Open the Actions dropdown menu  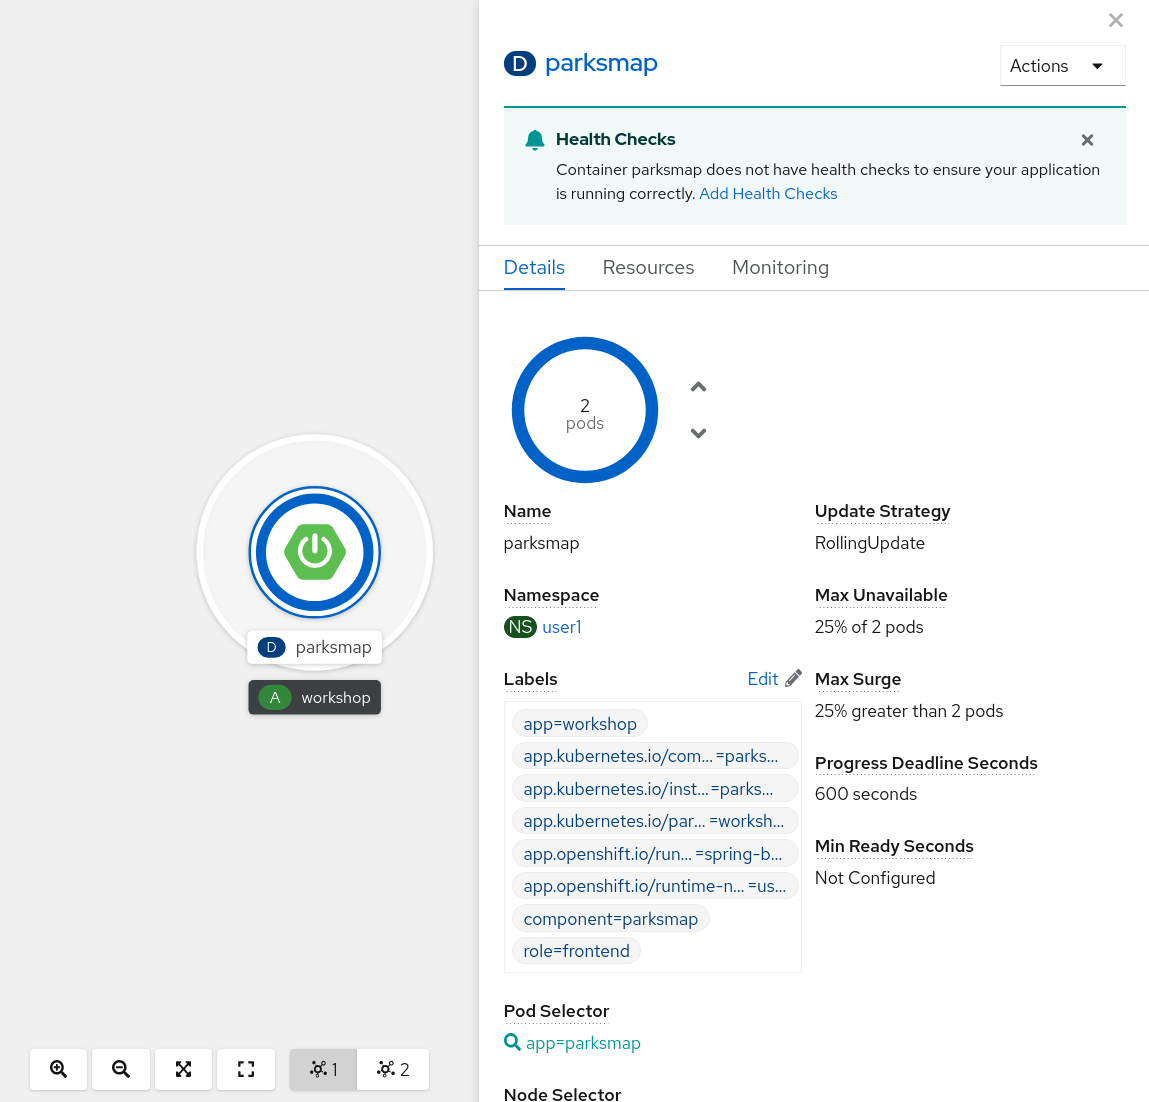1062,66
